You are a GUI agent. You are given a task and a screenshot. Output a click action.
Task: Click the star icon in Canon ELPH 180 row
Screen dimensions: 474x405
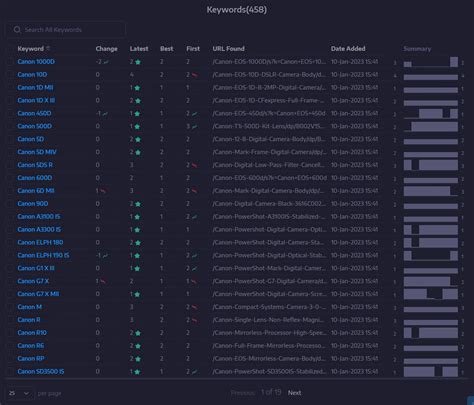click(x=138, y=243)
